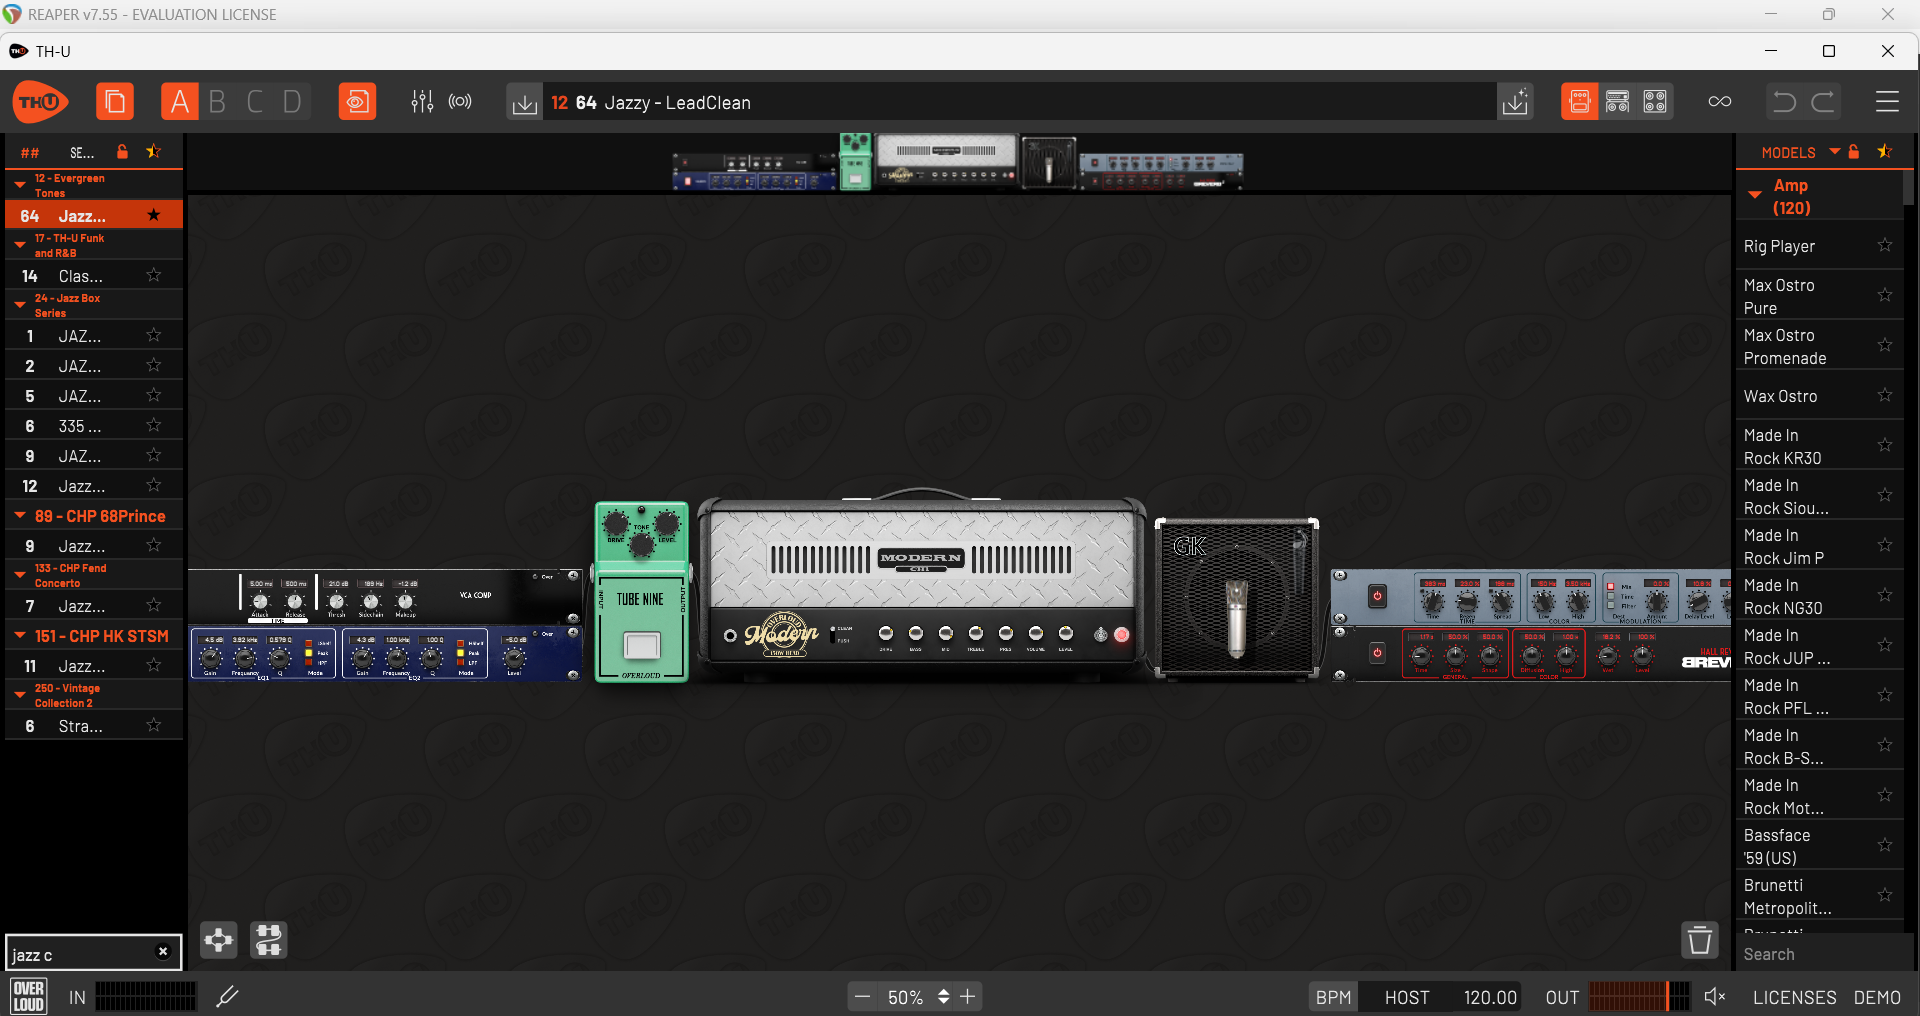Click the save preset icon with sparkles
1920x1016 pixels.
(x=1516, y=102)
